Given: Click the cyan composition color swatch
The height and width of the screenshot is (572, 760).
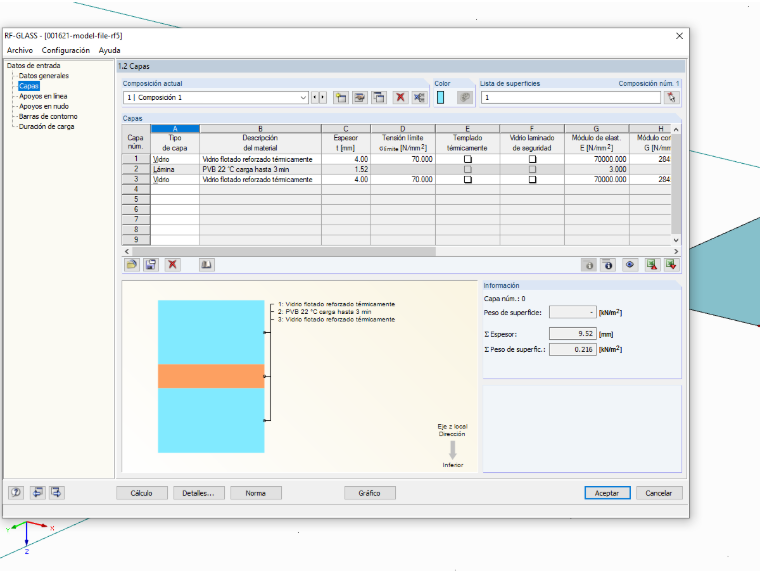Looking at the screenshot, I should (441, 97).
